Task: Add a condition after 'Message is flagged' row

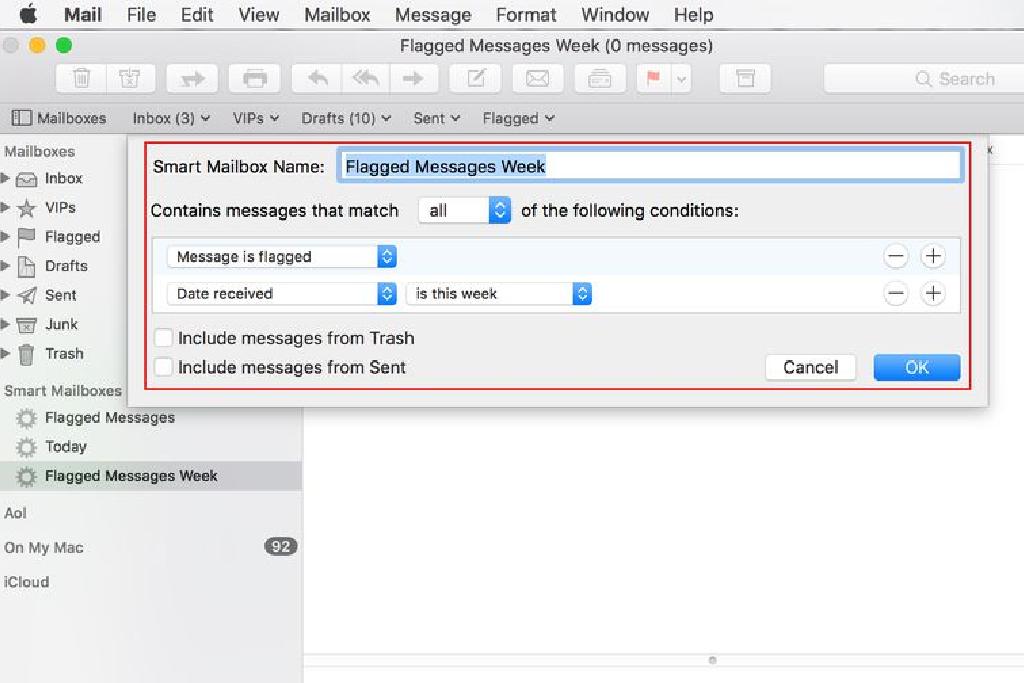Action: [933, 257]
